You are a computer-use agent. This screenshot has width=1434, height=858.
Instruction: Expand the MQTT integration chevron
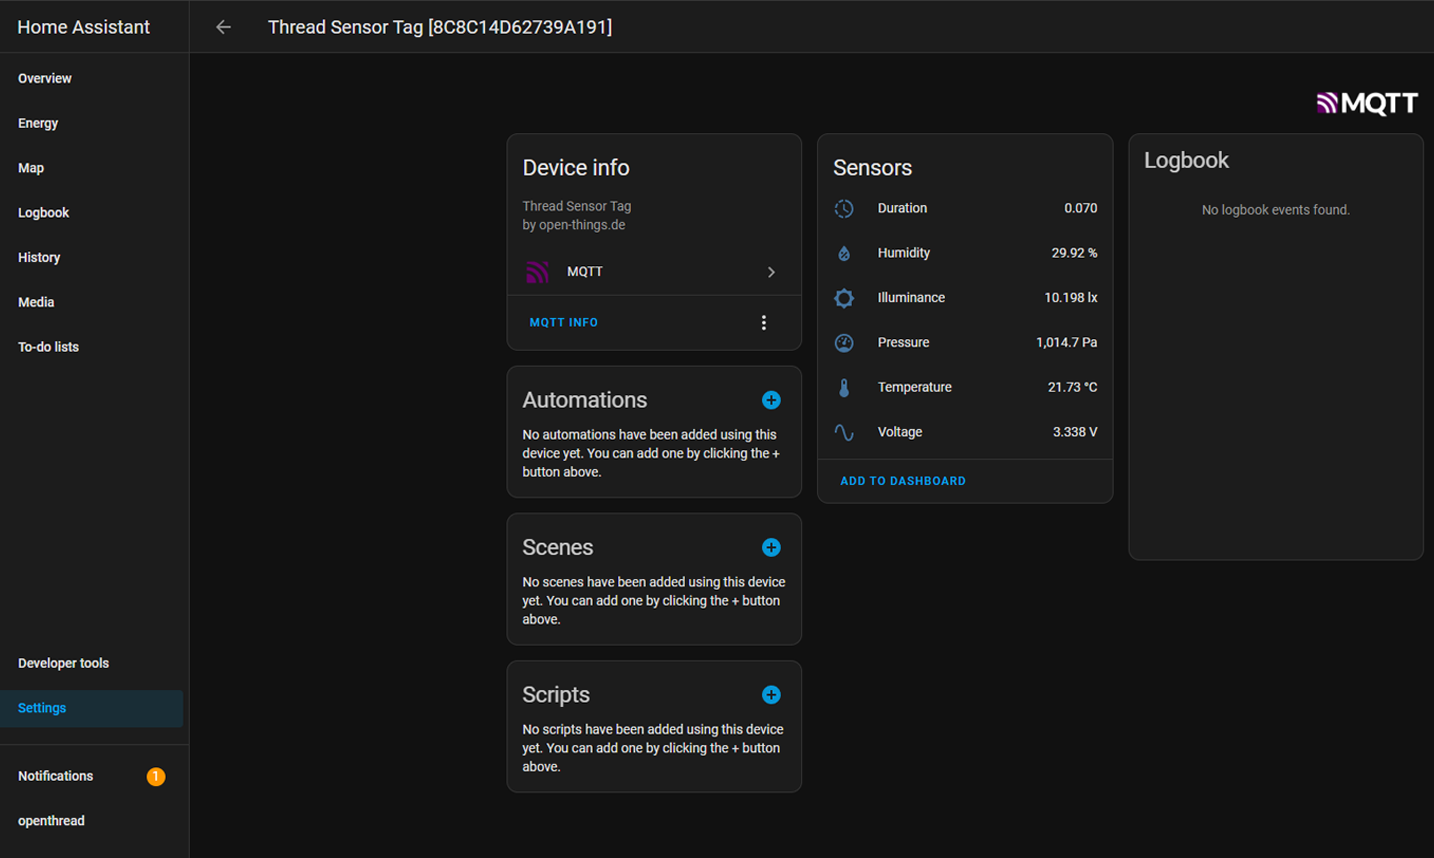click(x=771, y=272)
